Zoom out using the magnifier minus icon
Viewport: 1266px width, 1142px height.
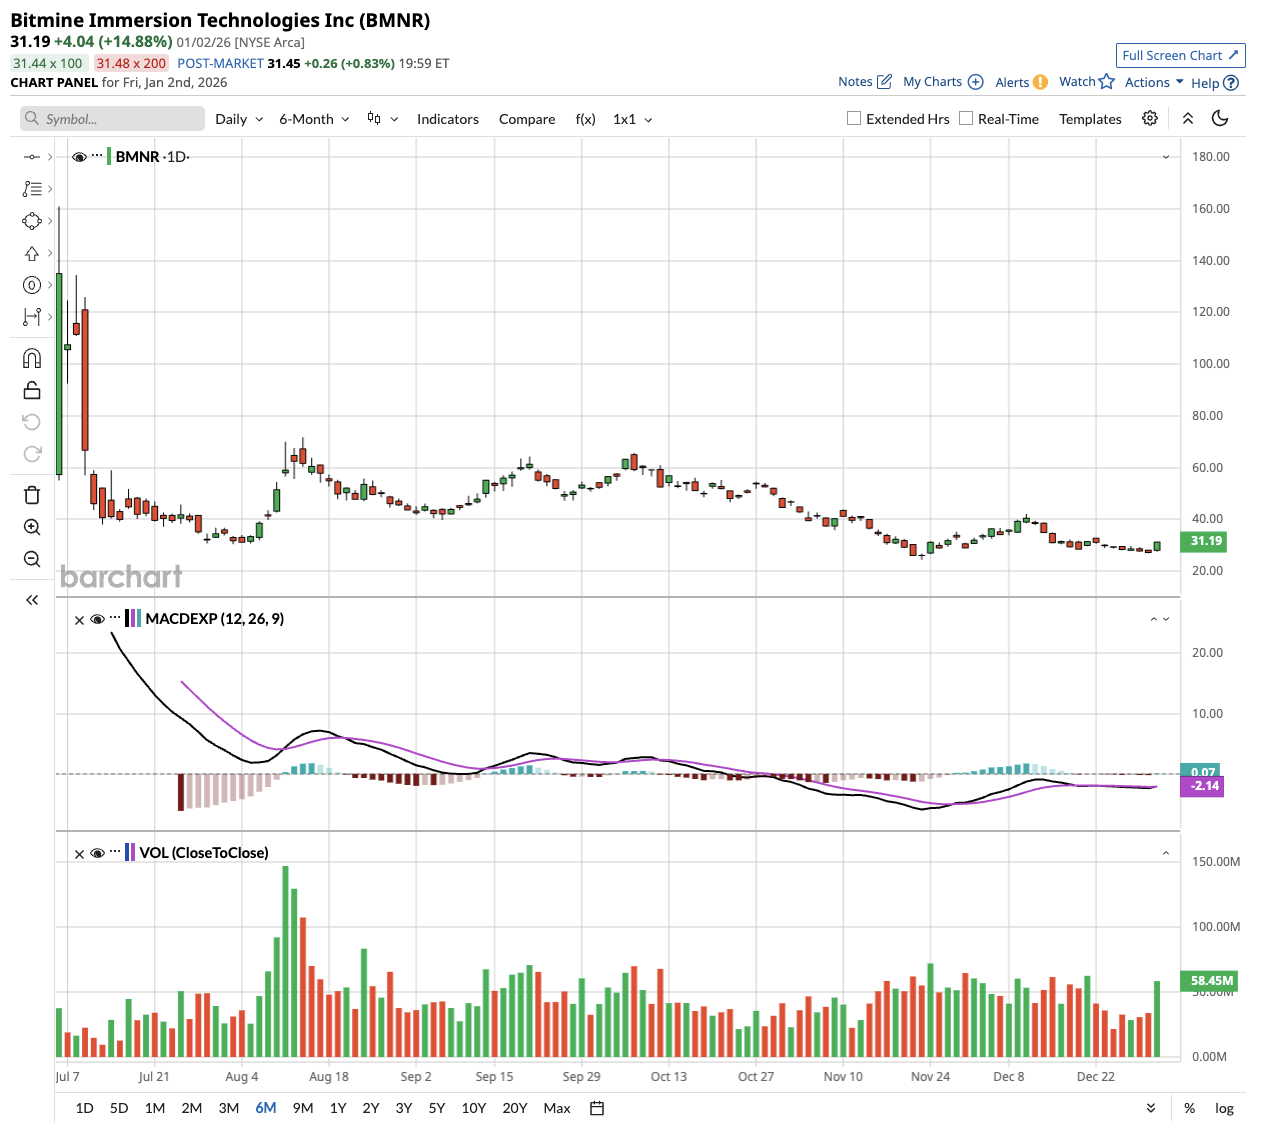point(32,559)
